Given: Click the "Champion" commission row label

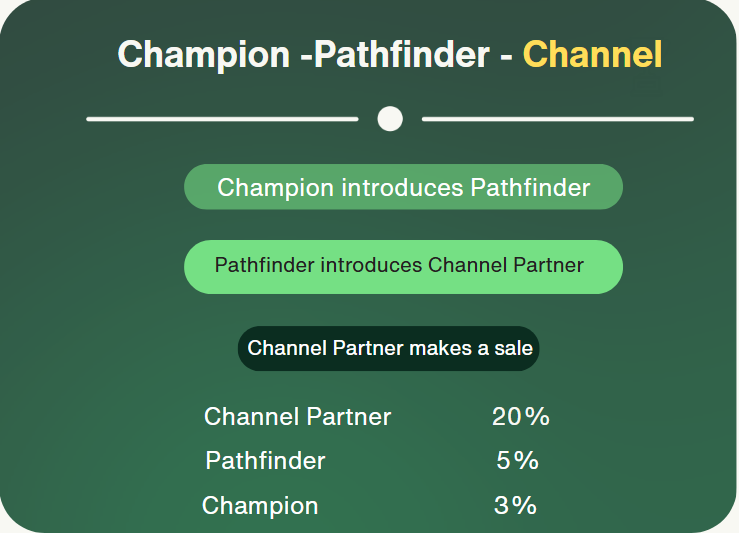Looking at the screenshot, I should pos(260,506).
